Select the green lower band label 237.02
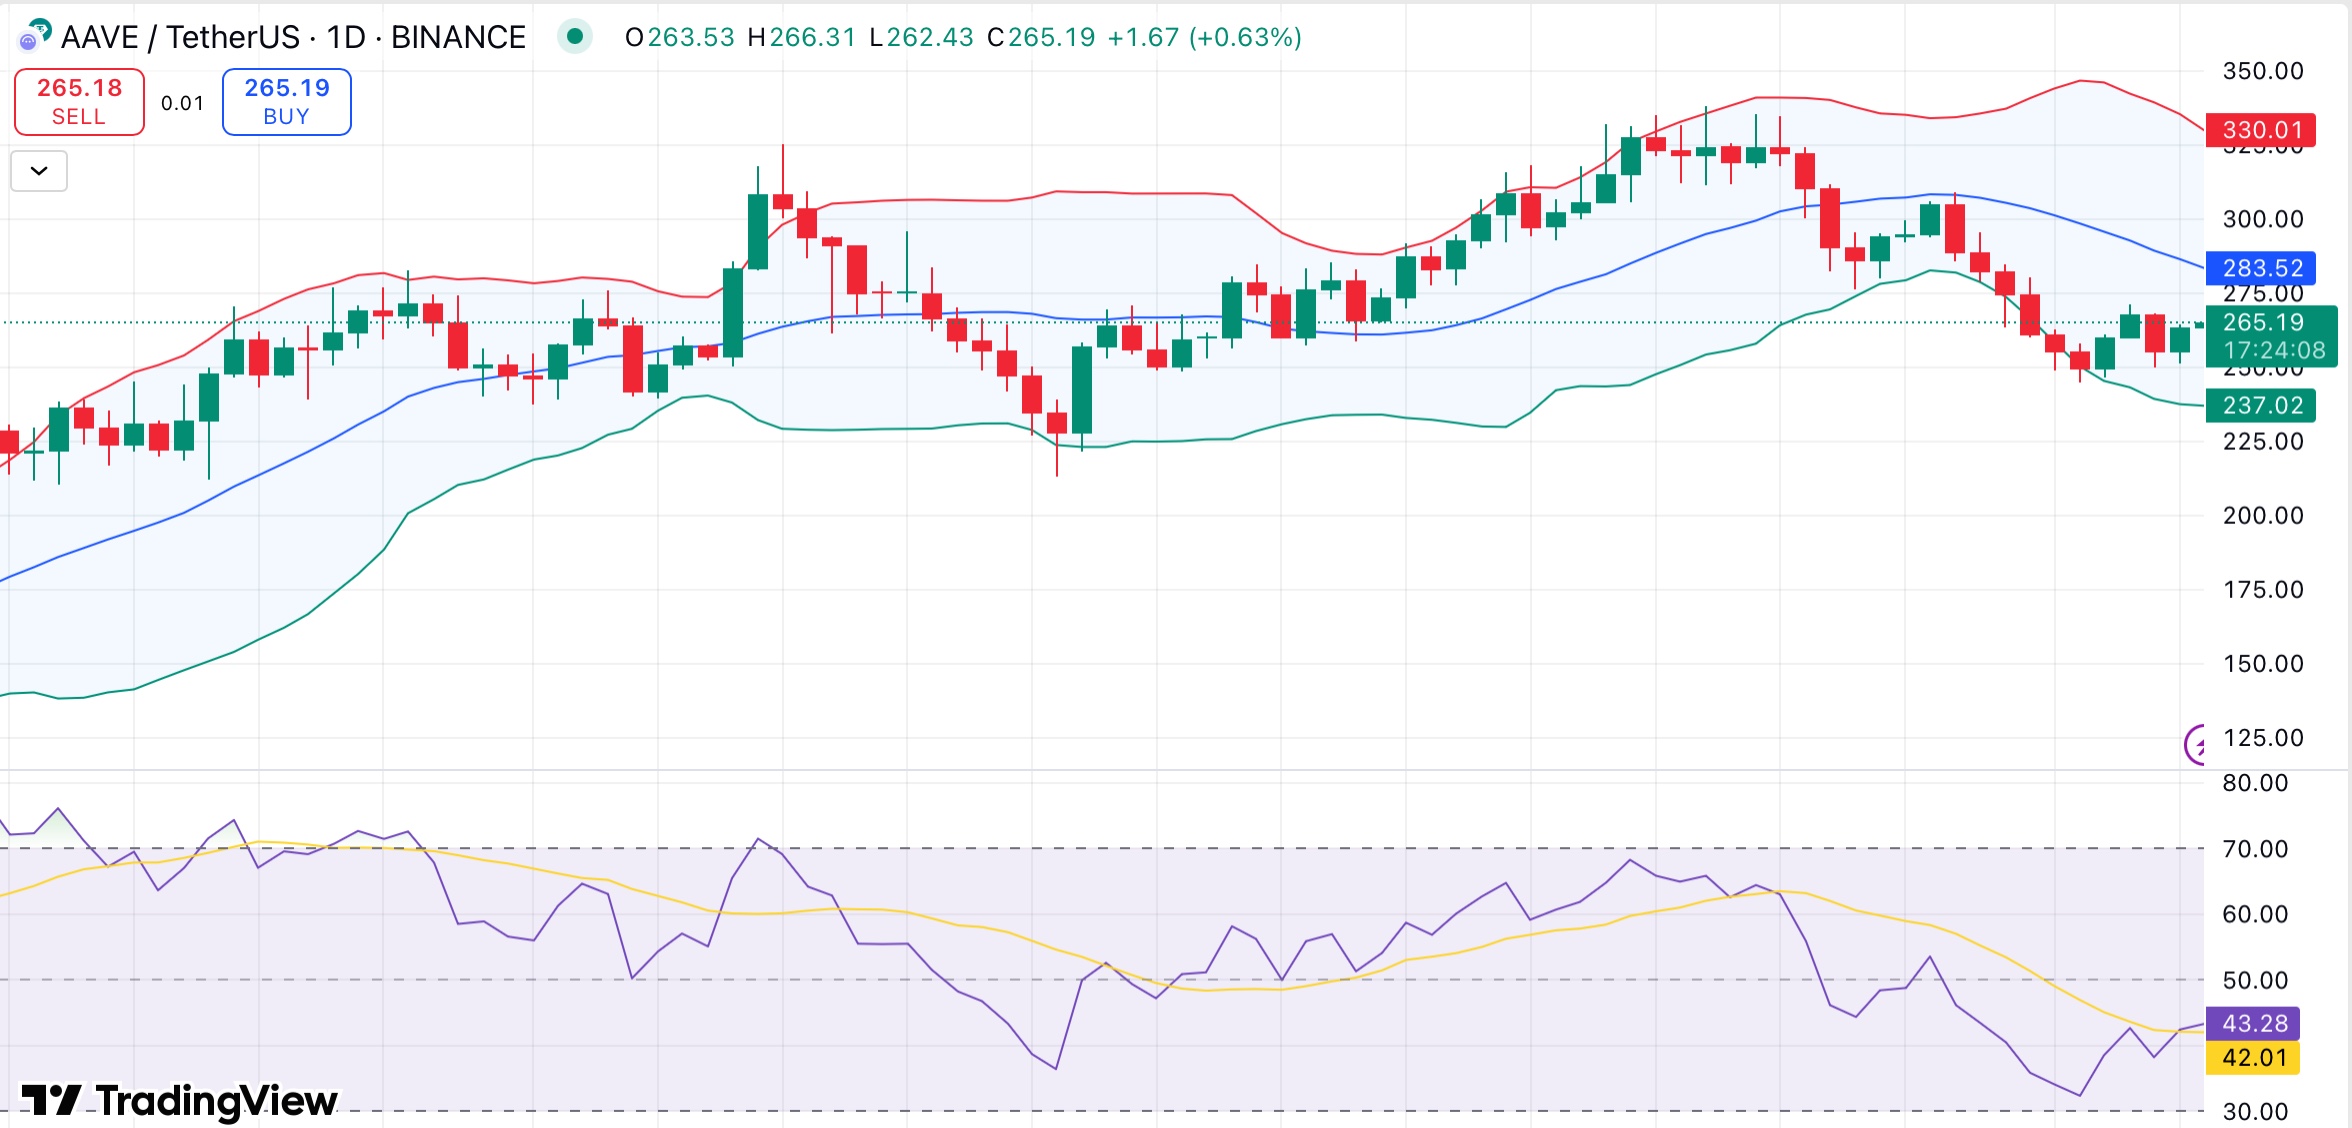 [x=2264, y=405]
